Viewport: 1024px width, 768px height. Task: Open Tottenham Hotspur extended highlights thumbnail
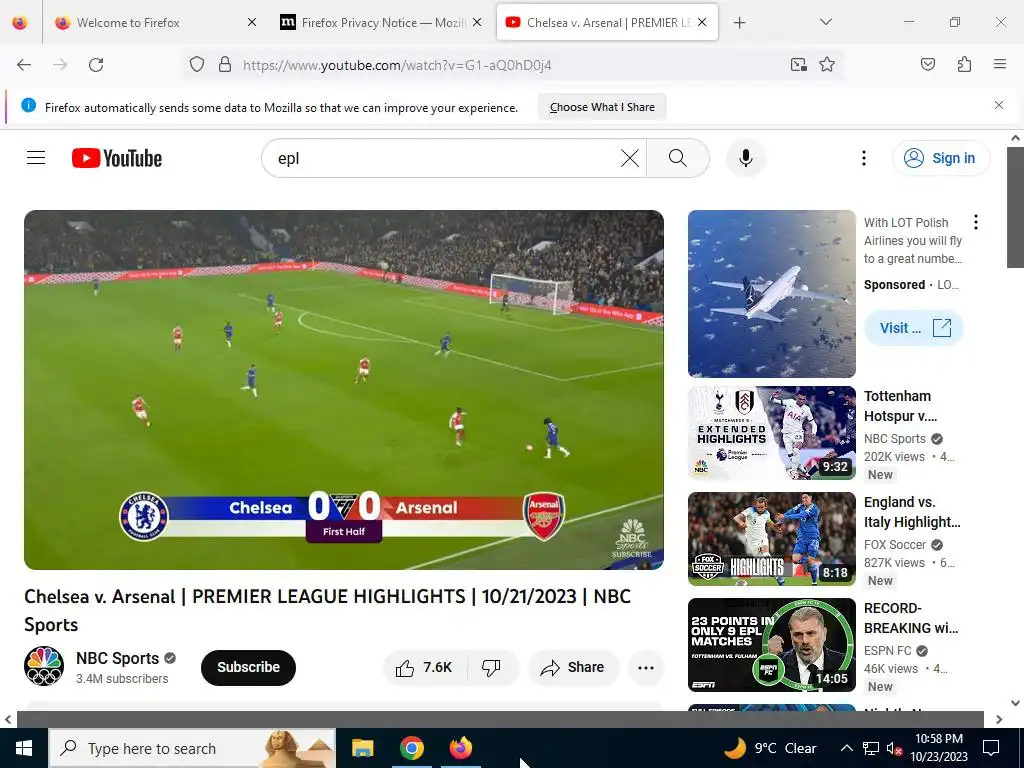point(772,433)
